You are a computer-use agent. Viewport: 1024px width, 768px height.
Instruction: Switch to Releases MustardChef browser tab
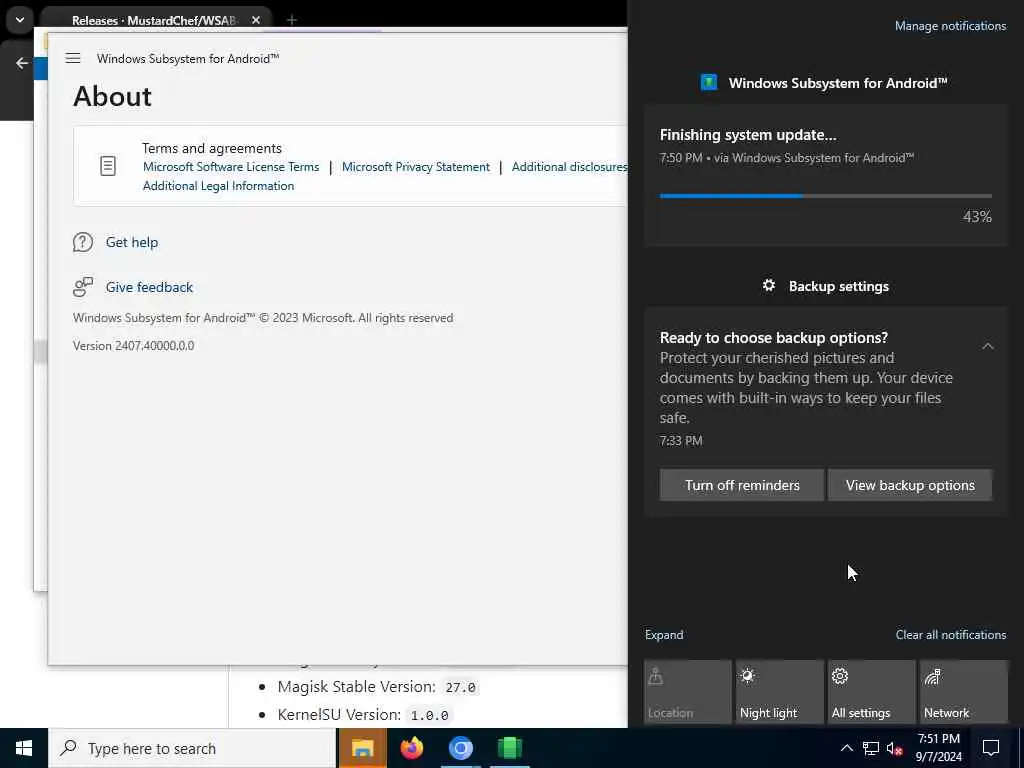155,20
